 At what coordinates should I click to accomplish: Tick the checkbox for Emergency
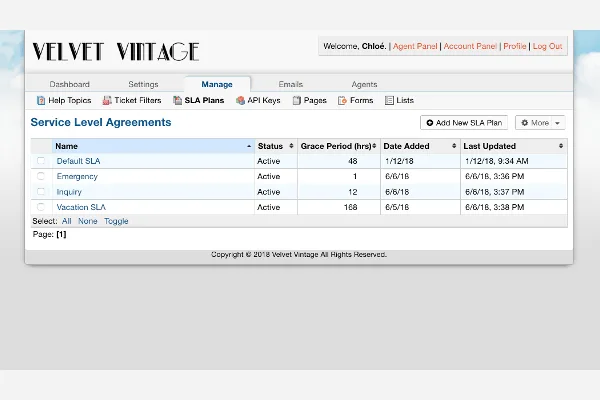(x=41, y=176)
